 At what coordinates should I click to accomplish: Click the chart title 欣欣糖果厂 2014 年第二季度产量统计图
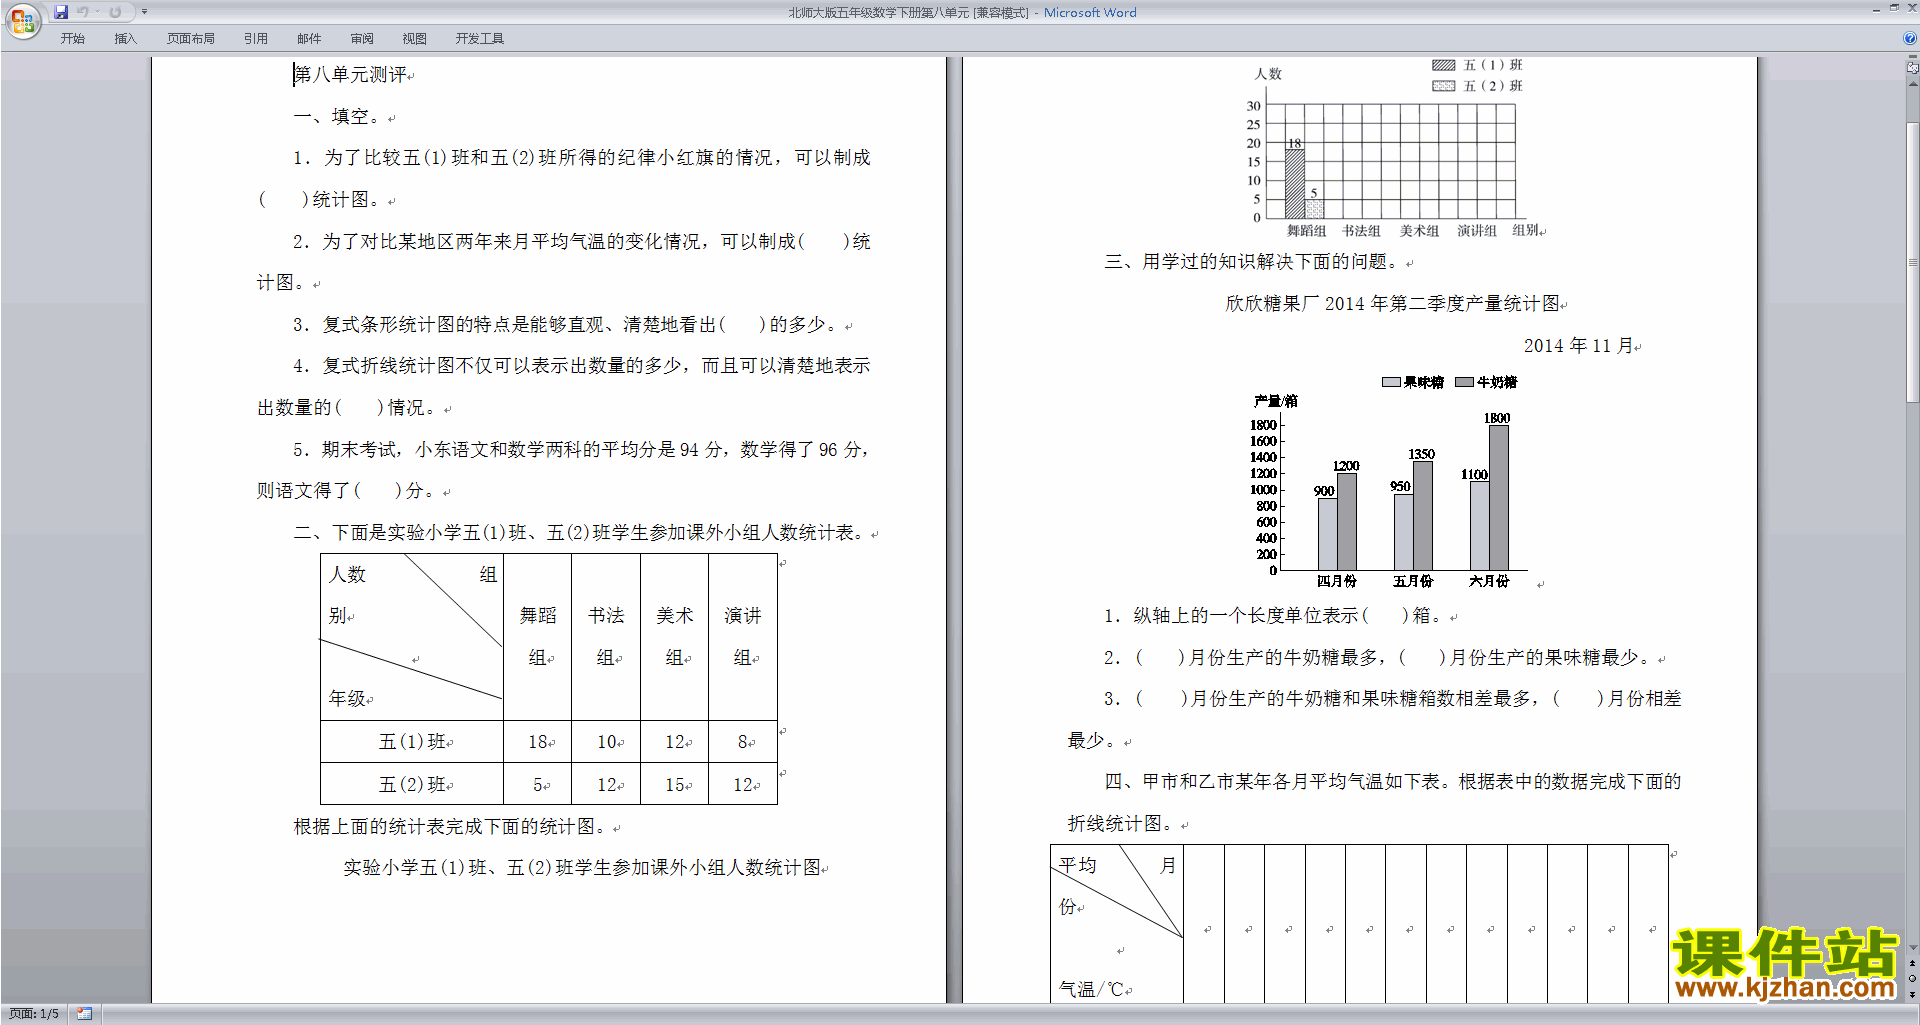pos(1393,304)
